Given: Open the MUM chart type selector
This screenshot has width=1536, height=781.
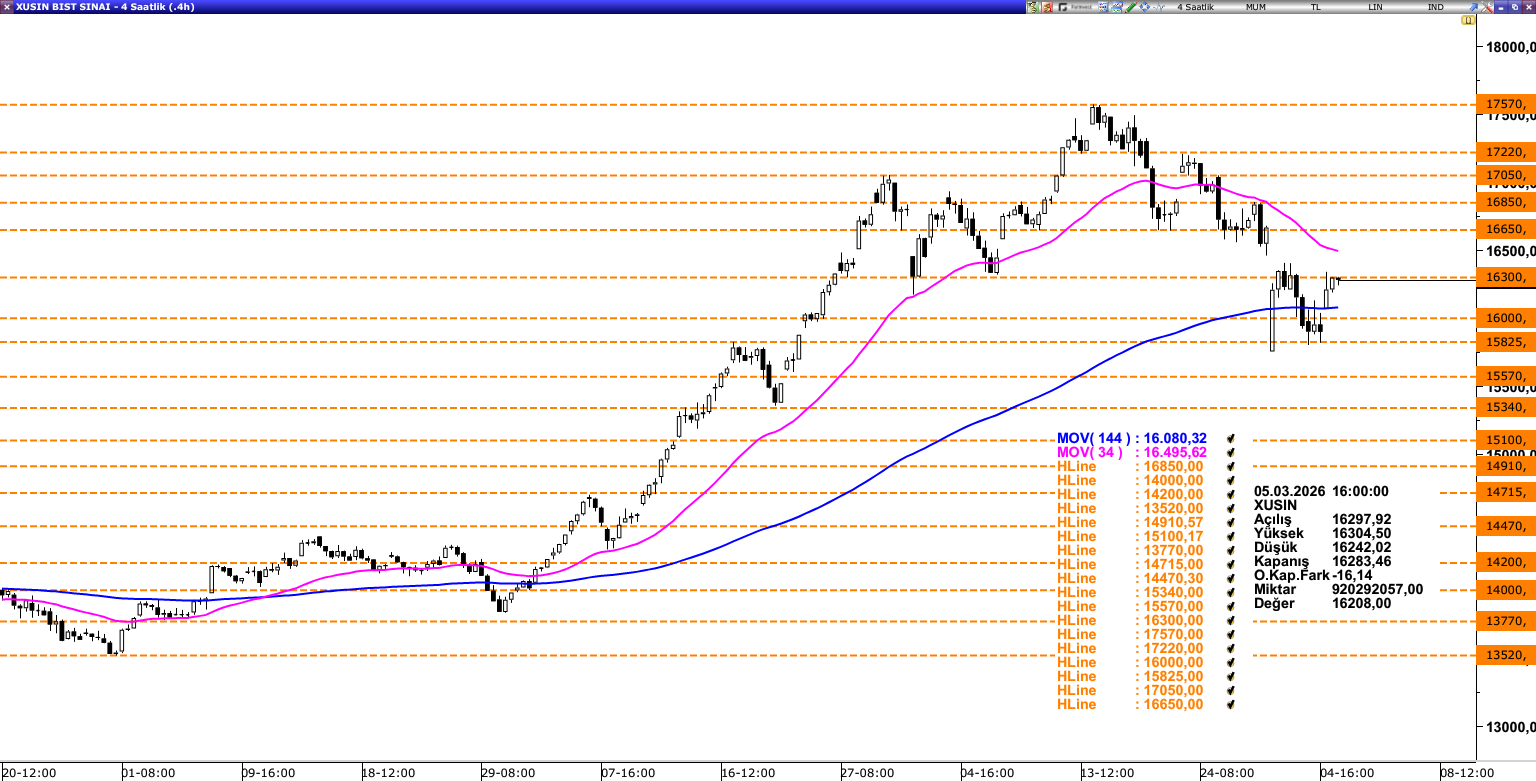Looking at the screenshot, I should click(1255, 7).
